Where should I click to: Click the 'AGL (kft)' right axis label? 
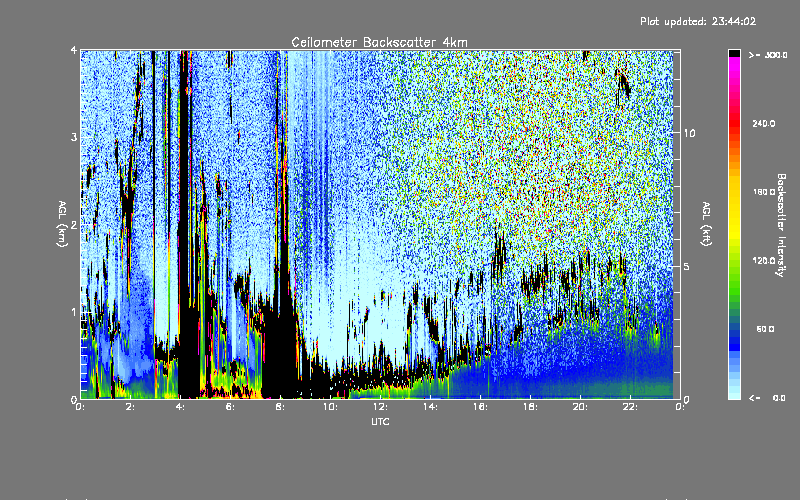click(706, 224)
